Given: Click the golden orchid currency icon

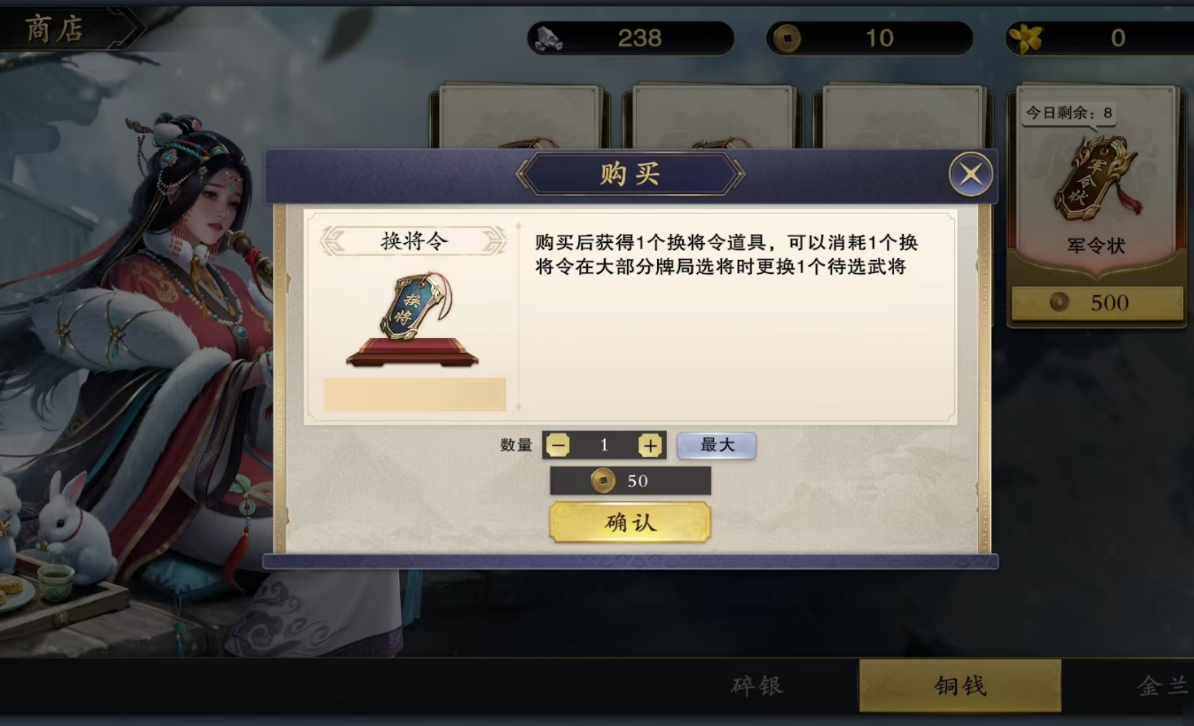Looking at the screenshot, I should pos(1026,38).
